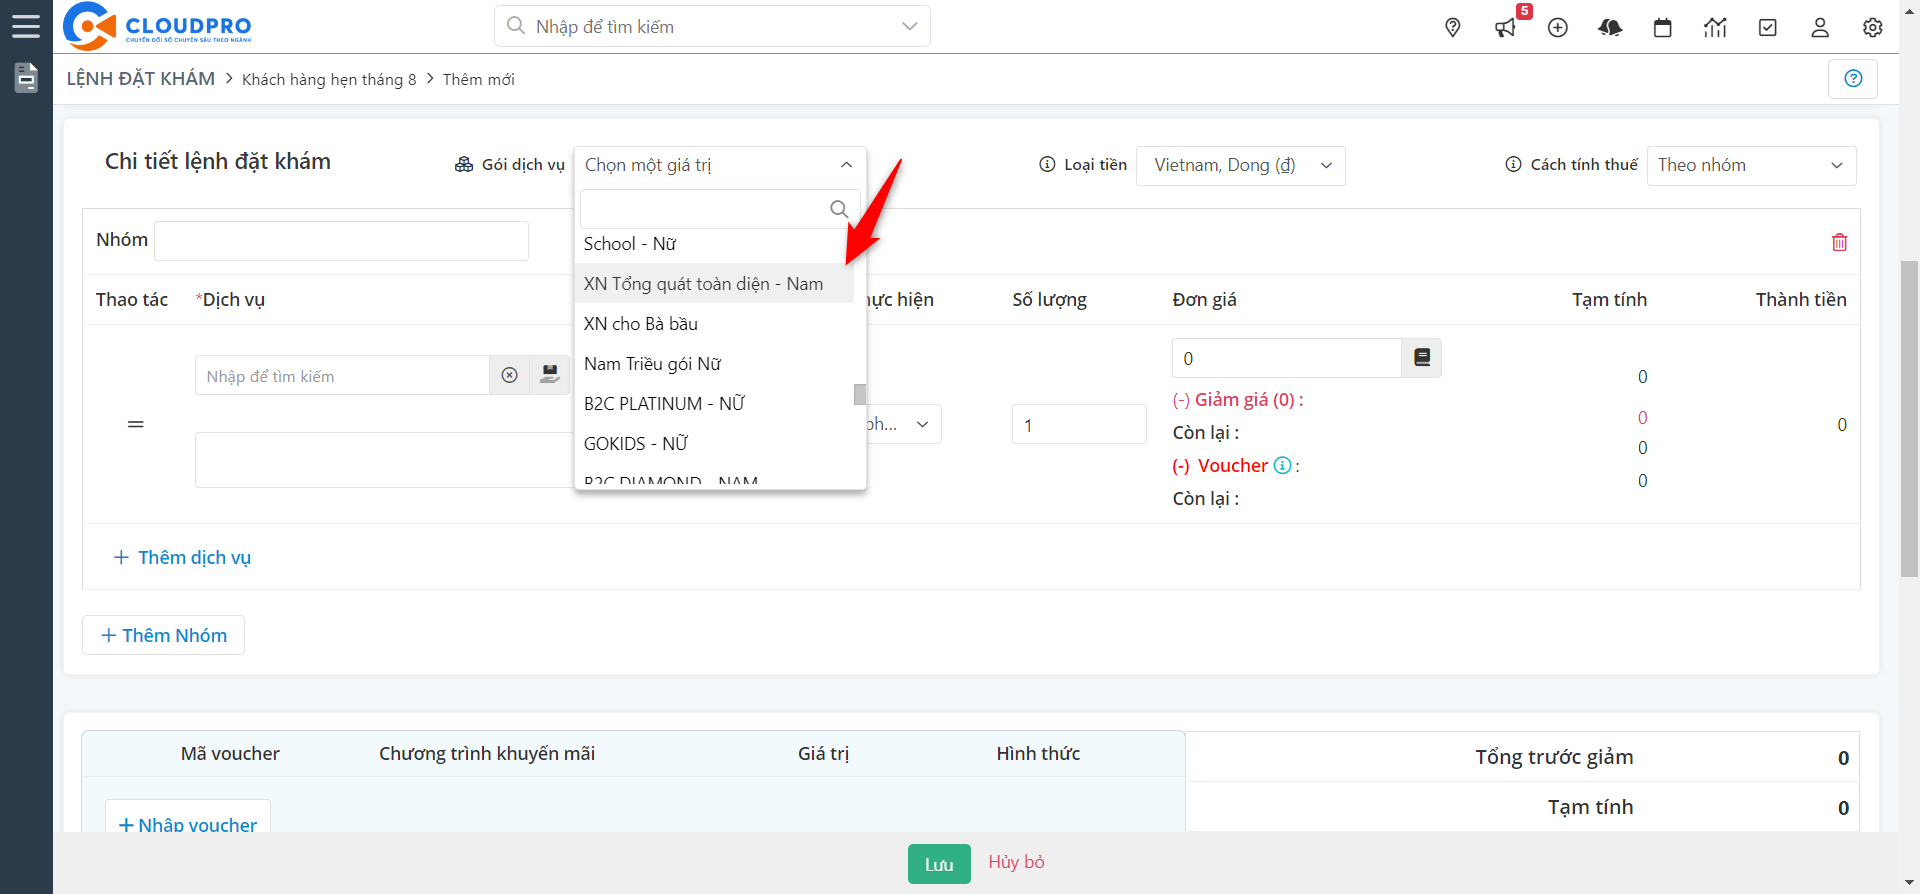
Task: Open the Loại tiền currency dropdown
Action: 1240,166
